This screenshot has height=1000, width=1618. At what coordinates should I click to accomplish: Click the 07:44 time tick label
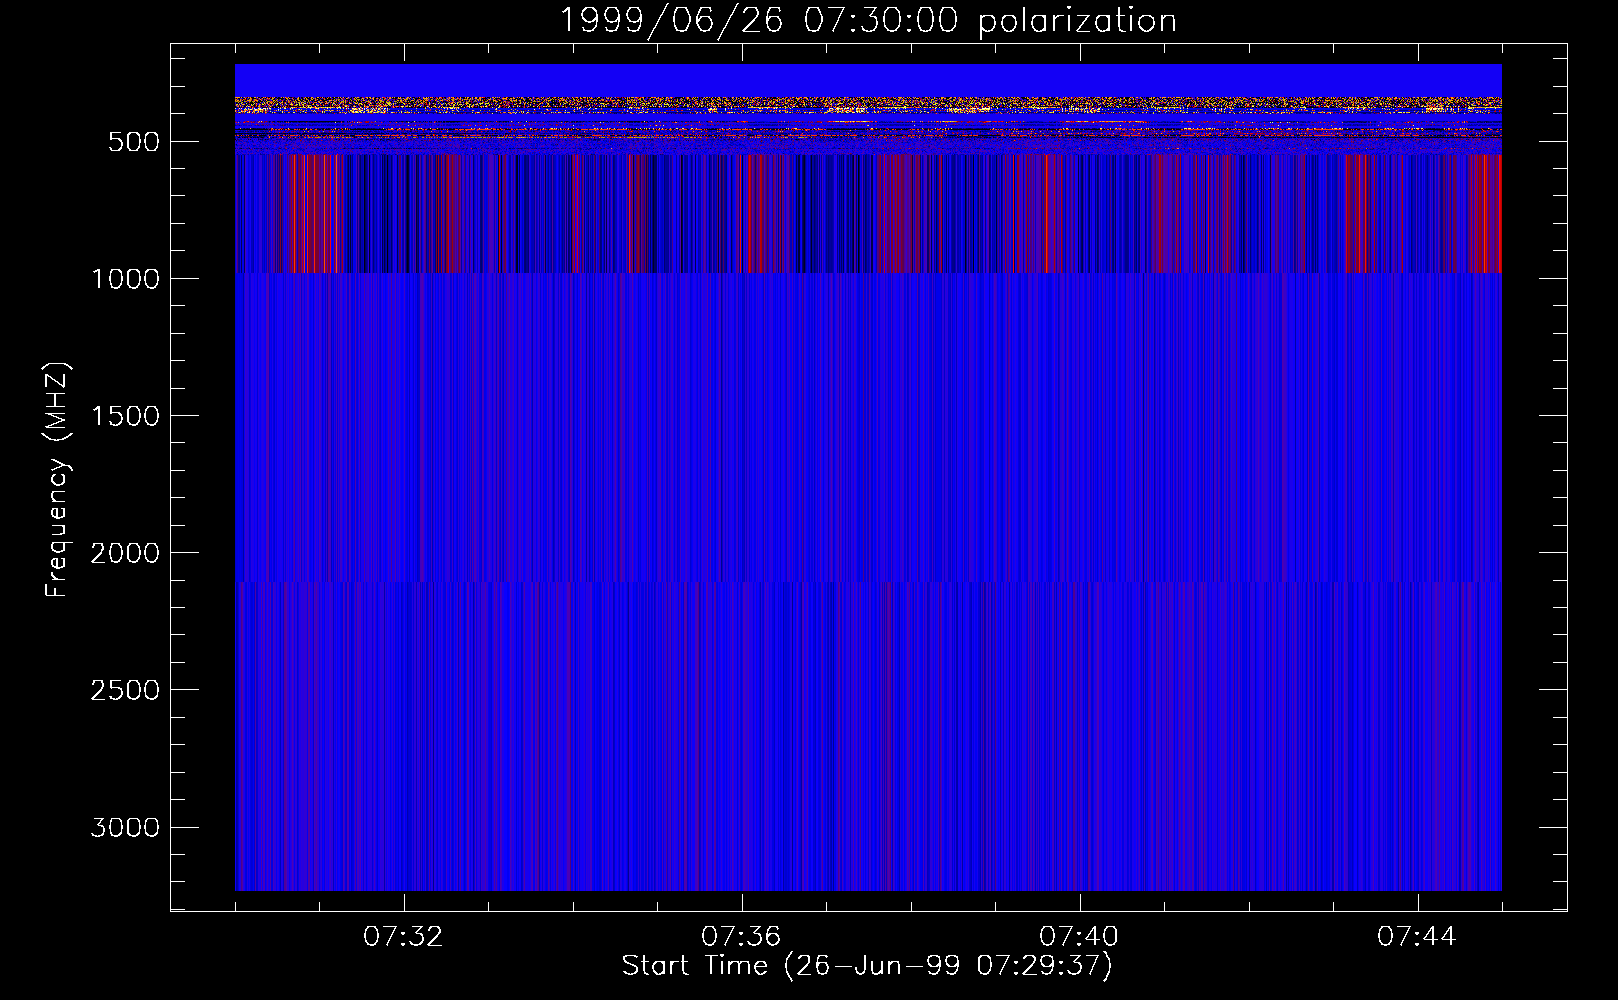pos(1417,937)
